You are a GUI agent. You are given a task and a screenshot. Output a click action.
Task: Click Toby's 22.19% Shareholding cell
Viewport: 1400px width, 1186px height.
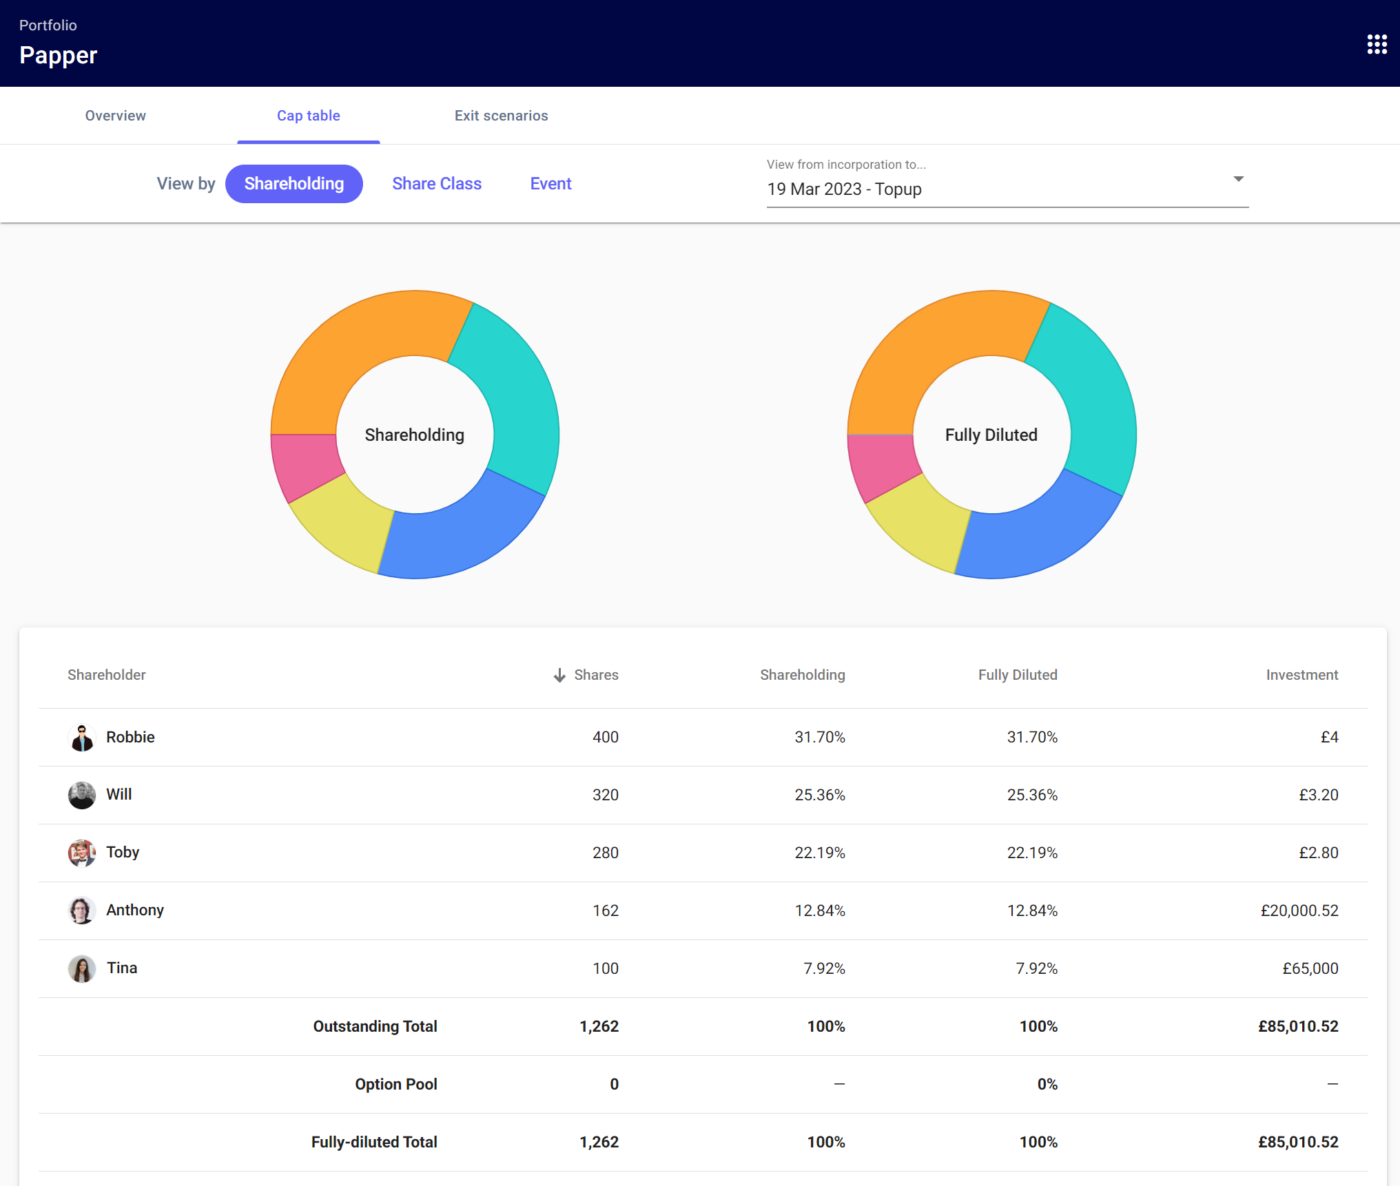click(820, 853)
